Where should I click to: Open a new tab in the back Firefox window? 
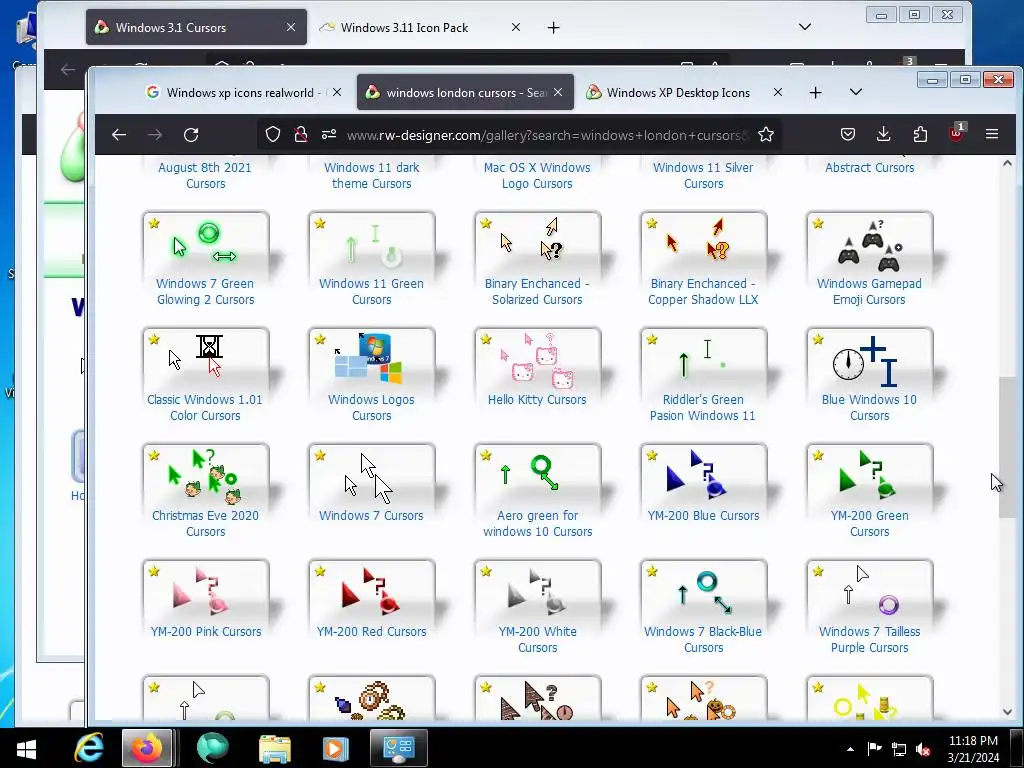point(553,27)
